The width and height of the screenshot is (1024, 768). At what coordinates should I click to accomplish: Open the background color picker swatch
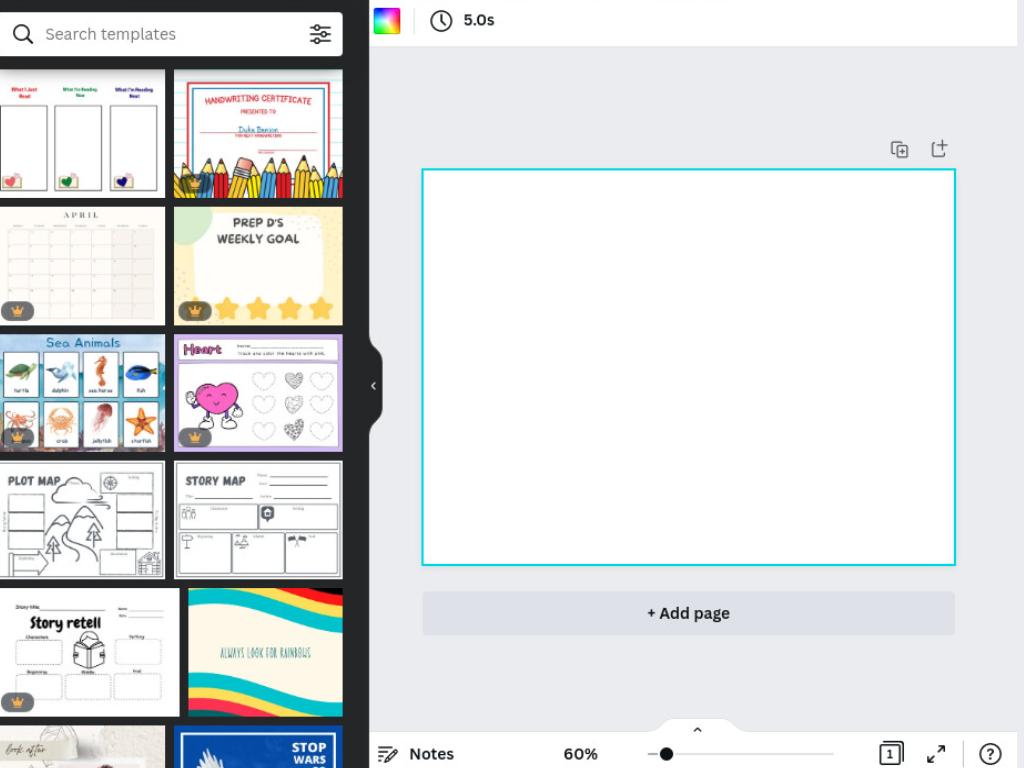click(387, 21)
